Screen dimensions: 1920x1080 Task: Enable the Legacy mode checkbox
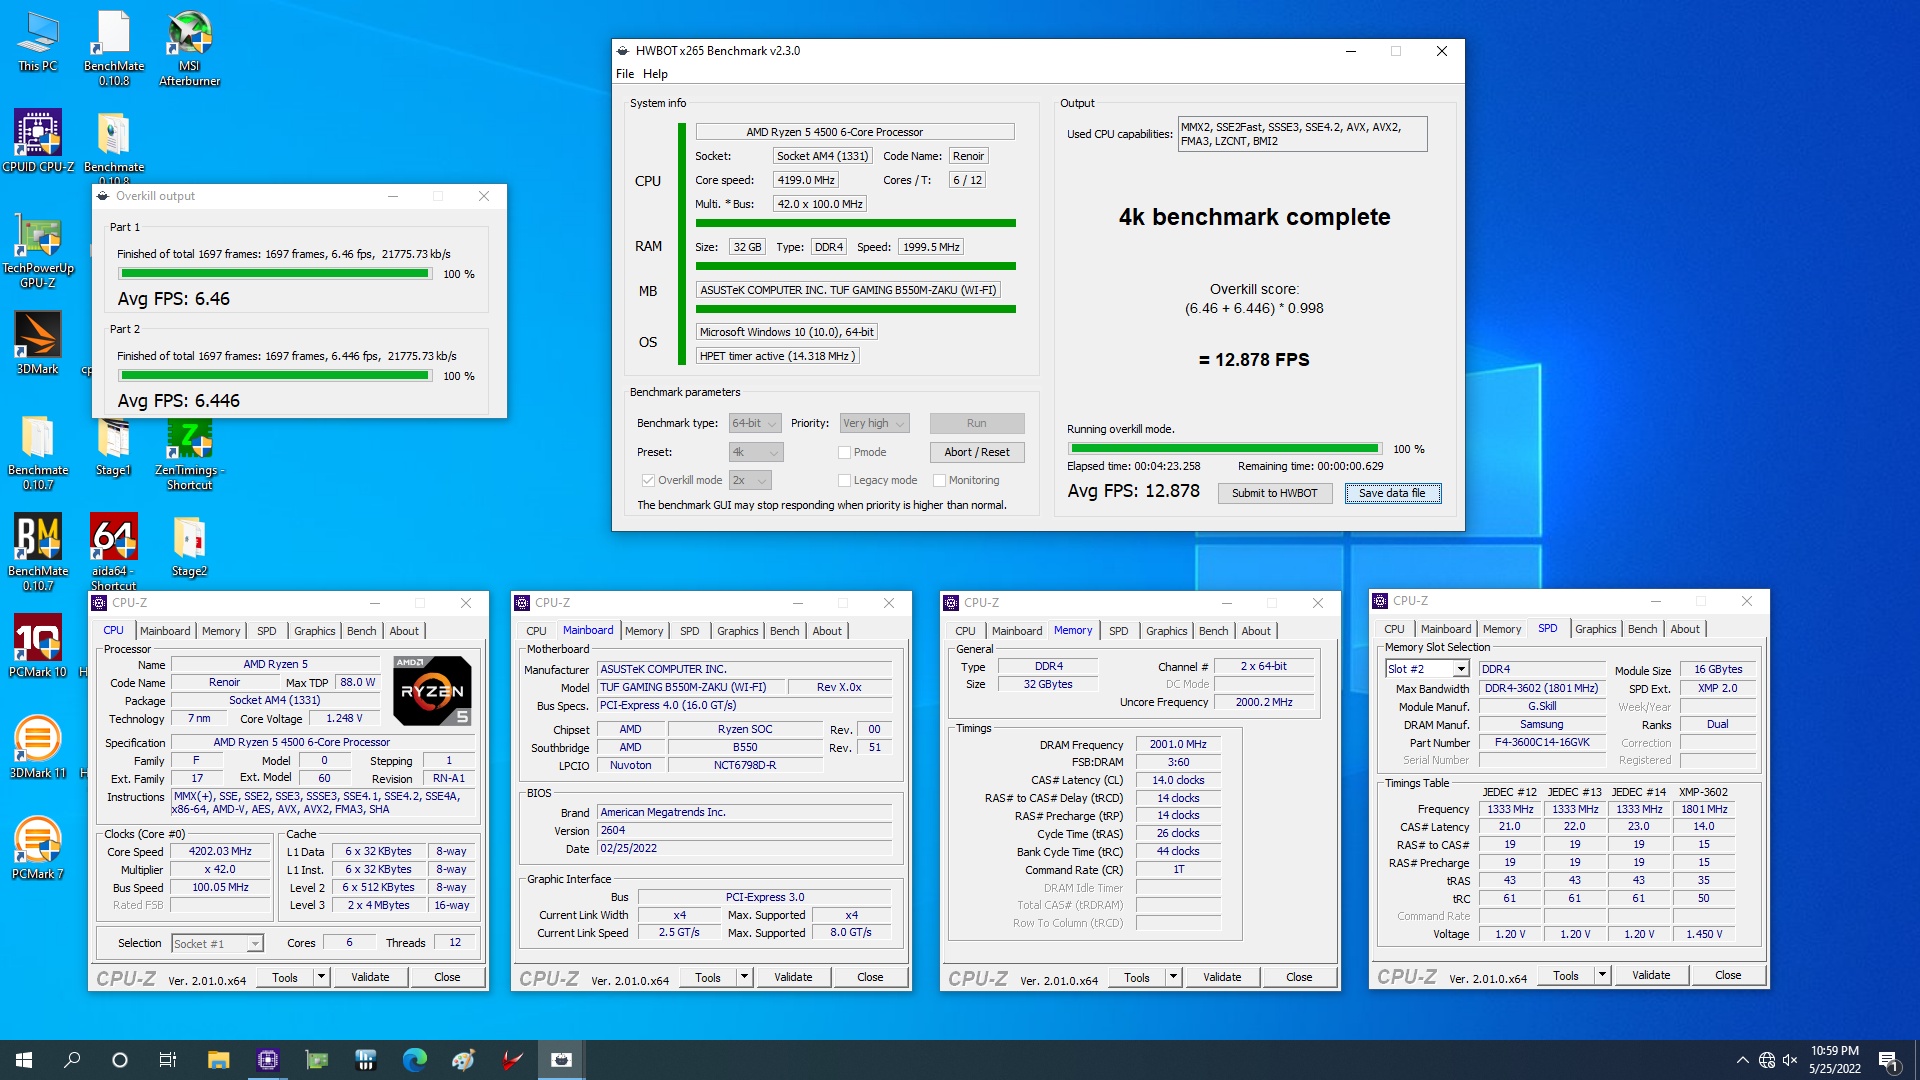[x=844, y=481]
